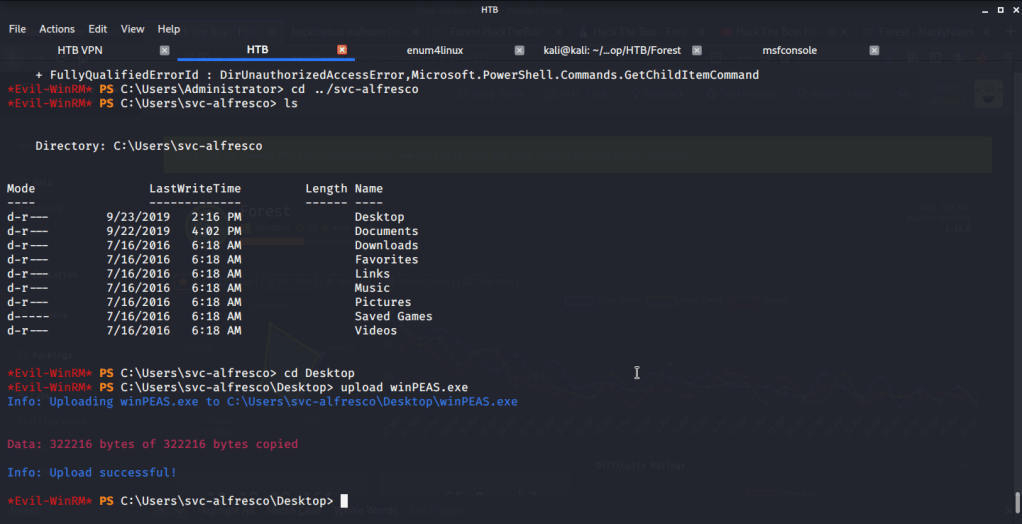Switch to the enum4linux tab

(435, 50)
